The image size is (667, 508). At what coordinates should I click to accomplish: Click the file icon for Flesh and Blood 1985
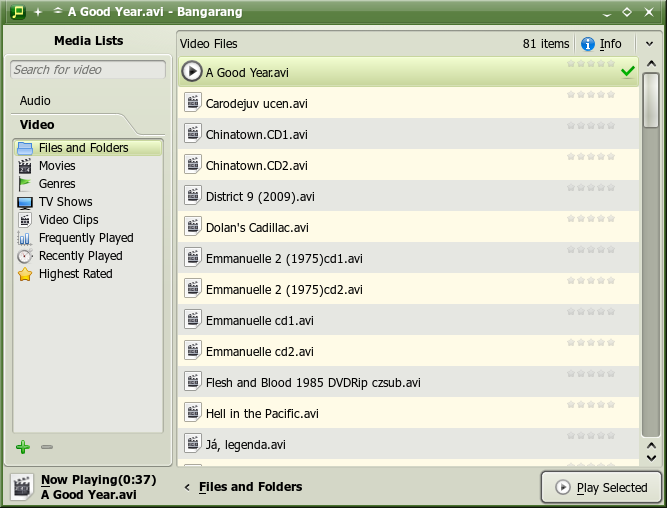click(x=193, y=382)
